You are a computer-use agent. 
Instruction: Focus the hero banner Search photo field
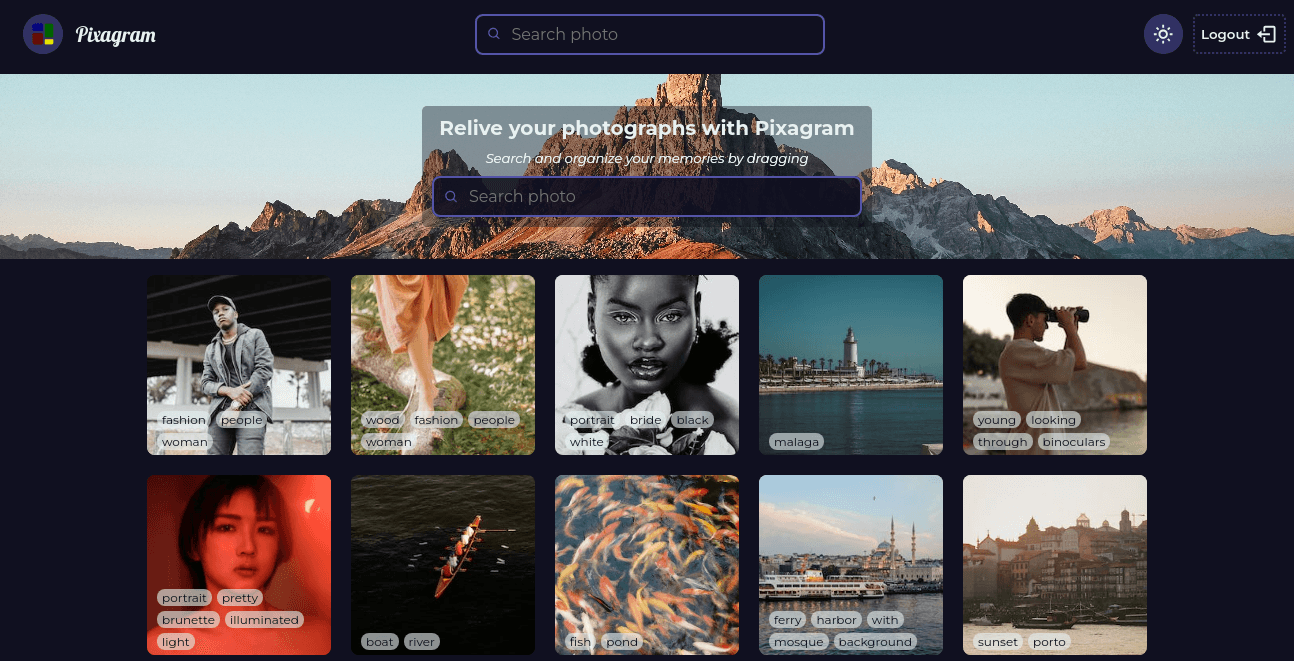click(x=660, y=197)
